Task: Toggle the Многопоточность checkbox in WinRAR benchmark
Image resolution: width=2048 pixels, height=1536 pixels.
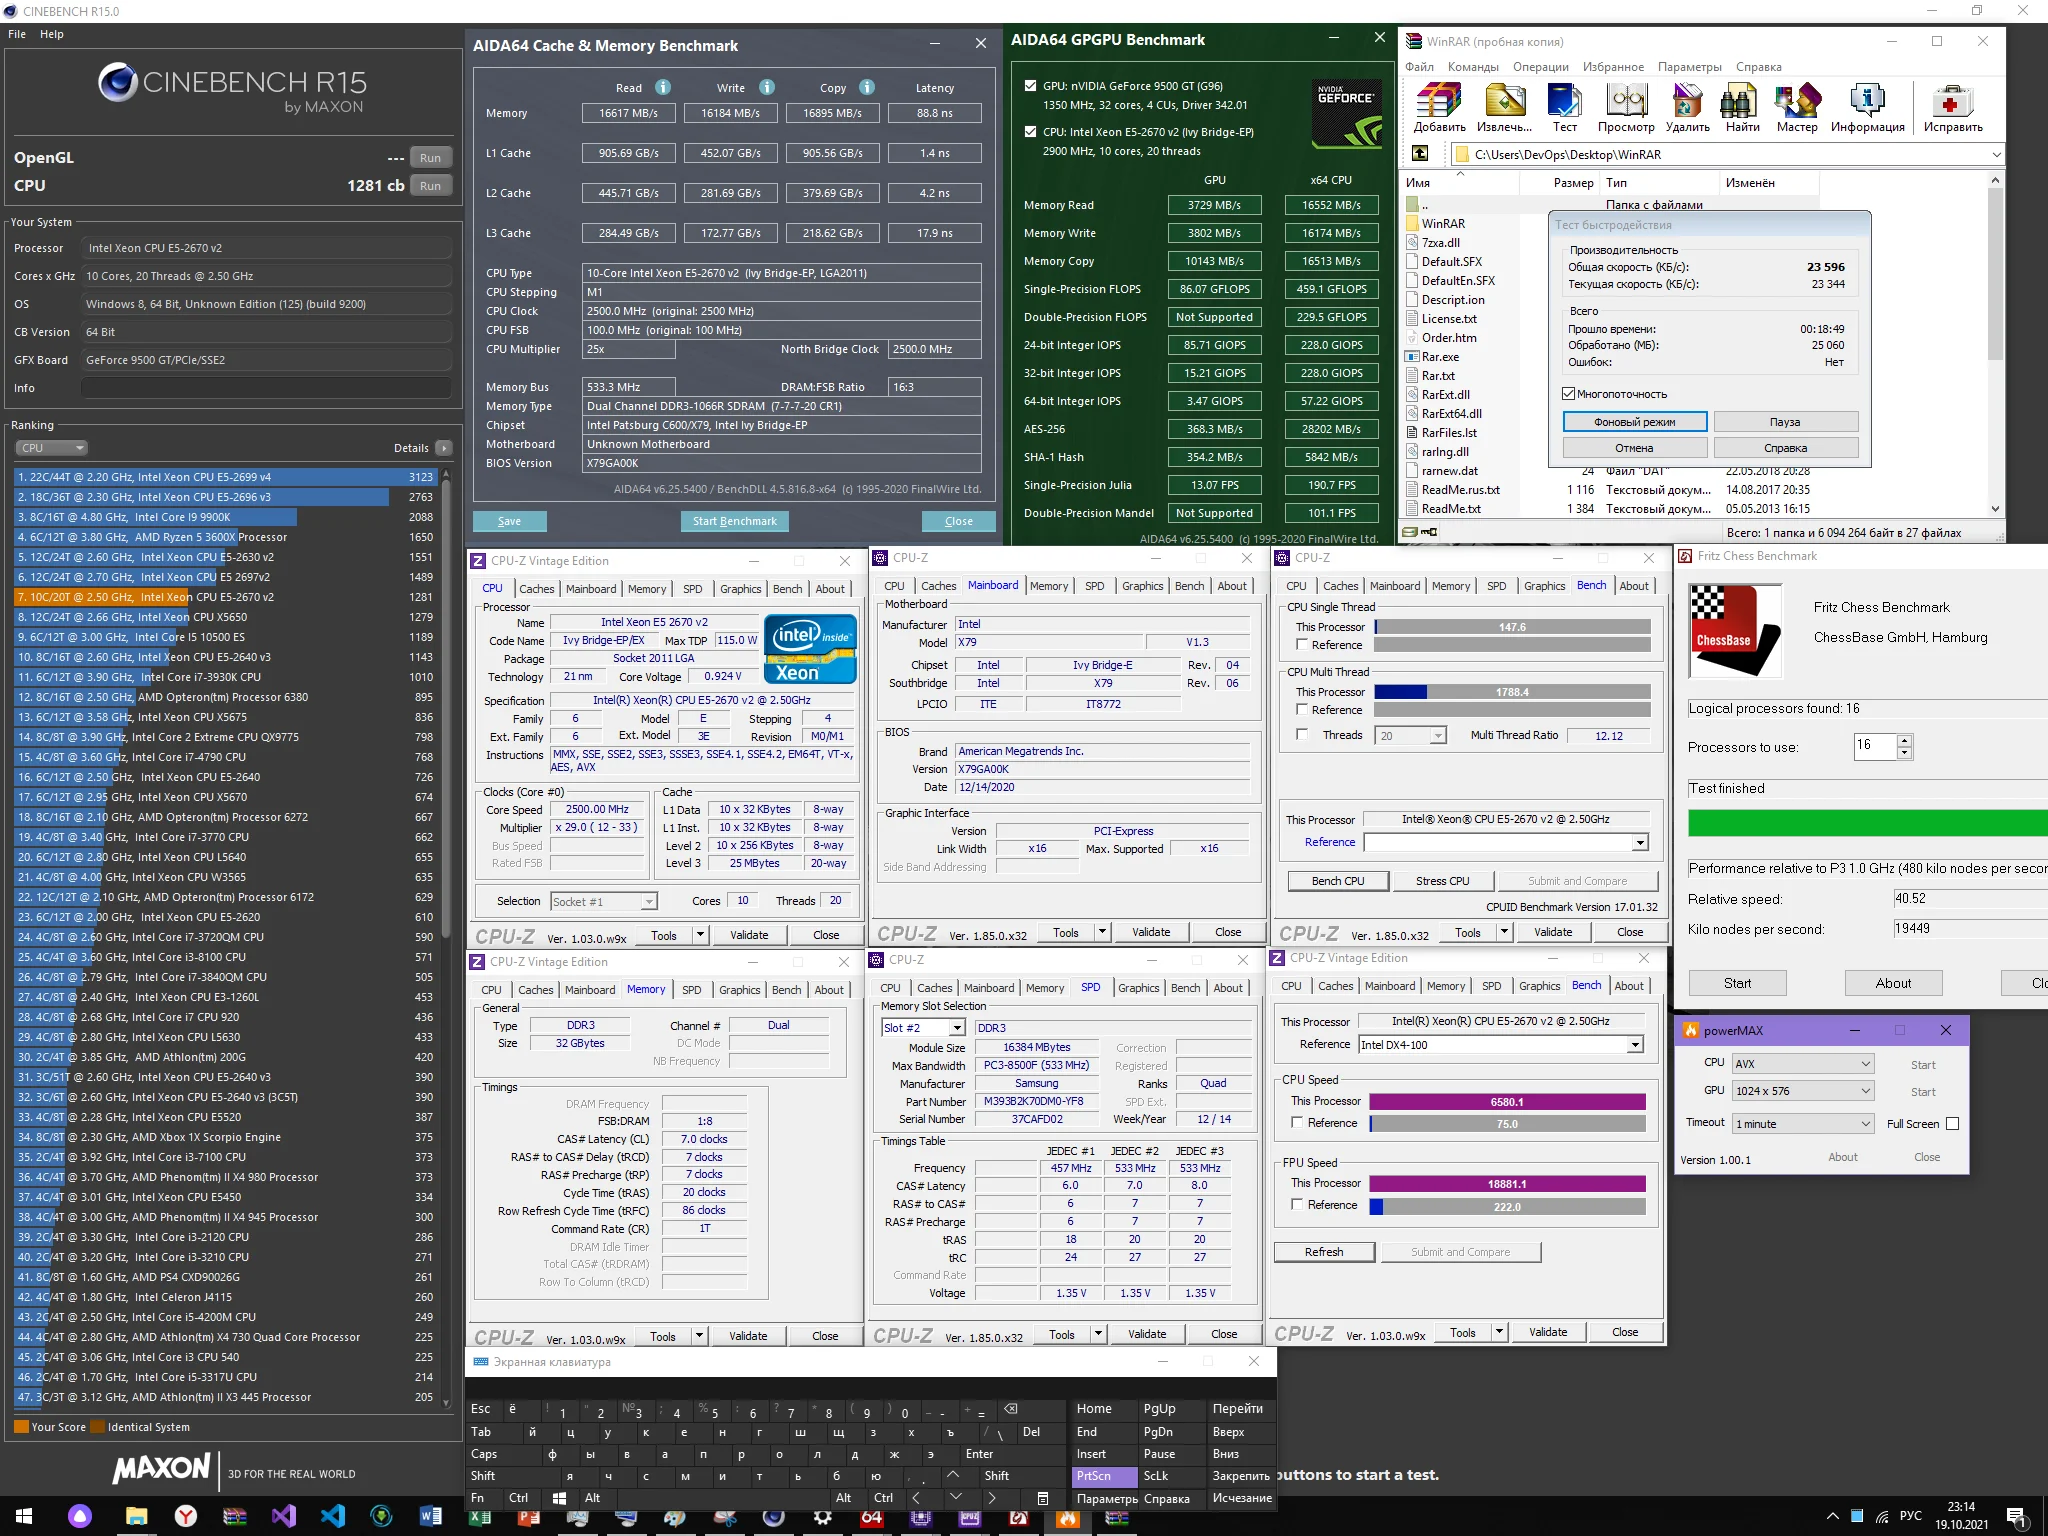Action: 1569,394
